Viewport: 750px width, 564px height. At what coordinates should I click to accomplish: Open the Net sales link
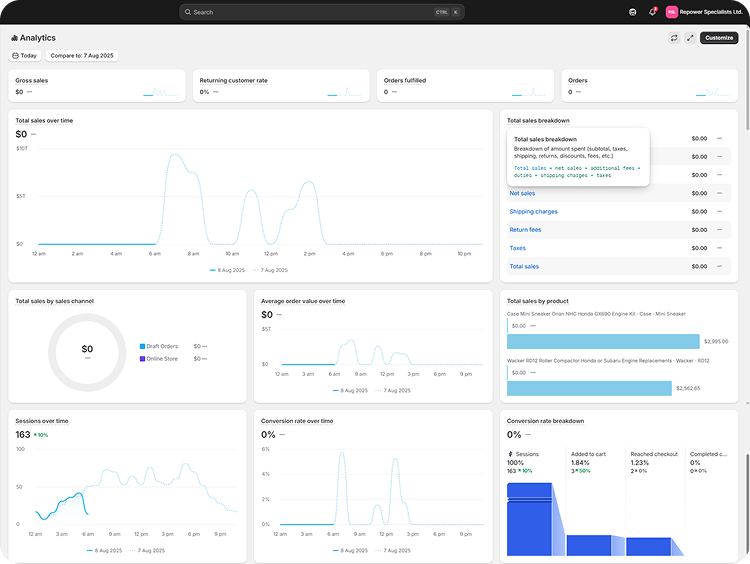pyautogui.click(x=522, y=193)
